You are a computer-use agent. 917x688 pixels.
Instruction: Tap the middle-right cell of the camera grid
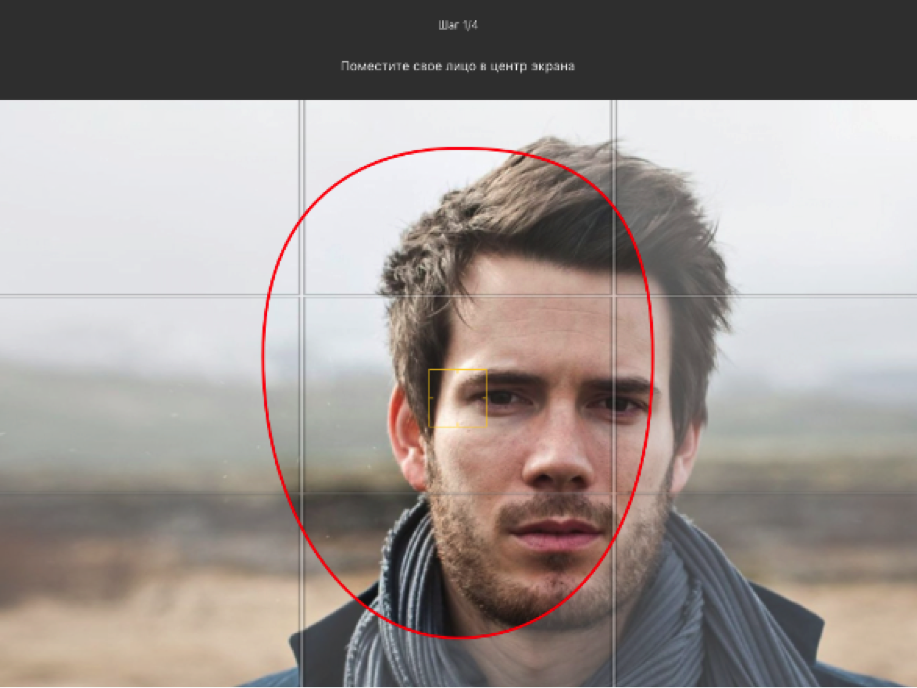click(765, 393)
